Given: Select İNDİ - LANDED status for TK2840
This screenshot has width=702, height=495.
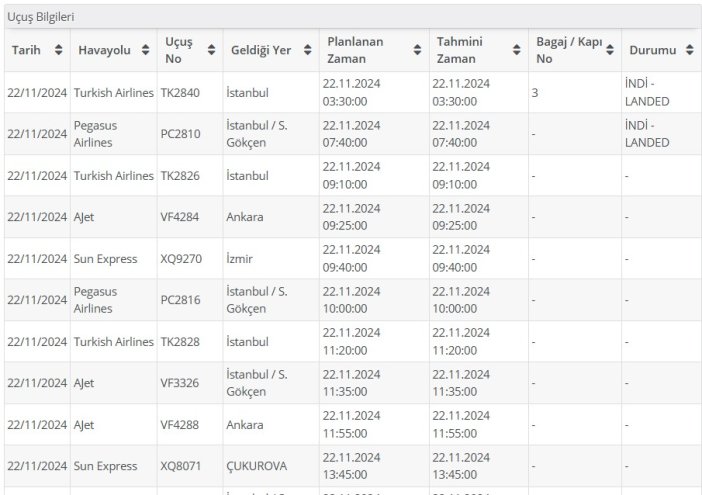Looking at the screenshot, I should coord(646,92).
